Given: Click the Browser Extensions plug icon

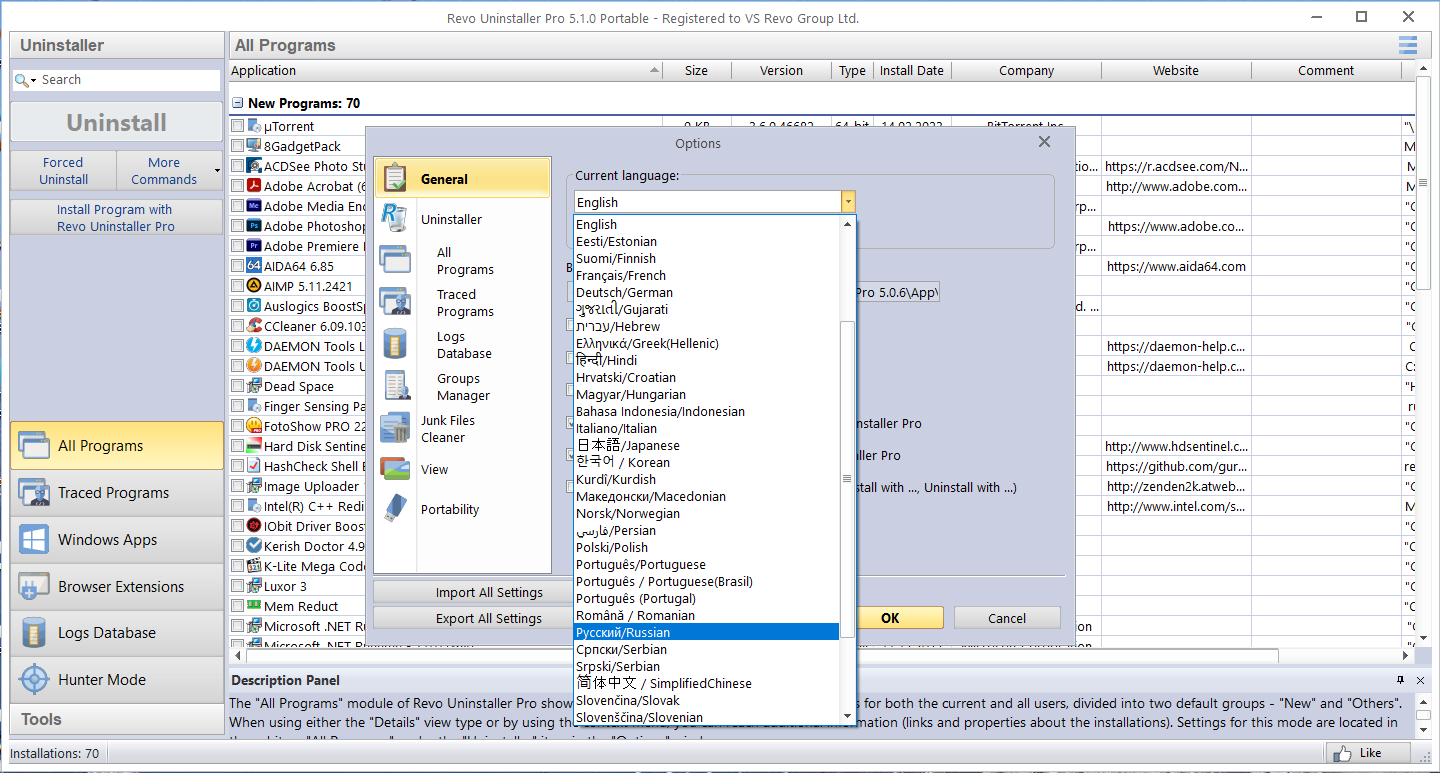Looking at the screenshot, I should click(x=34, y=587).
